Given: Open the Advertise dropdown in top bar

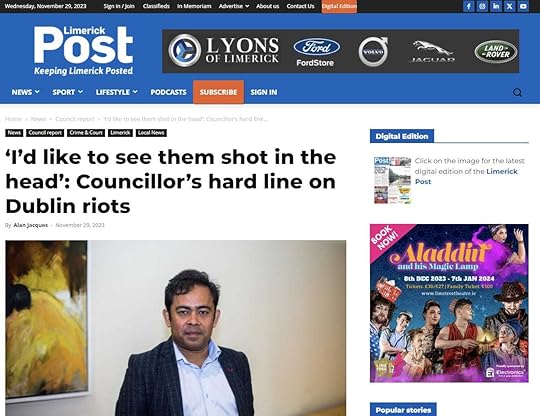Looking at the screenshot, I should 234,6.
